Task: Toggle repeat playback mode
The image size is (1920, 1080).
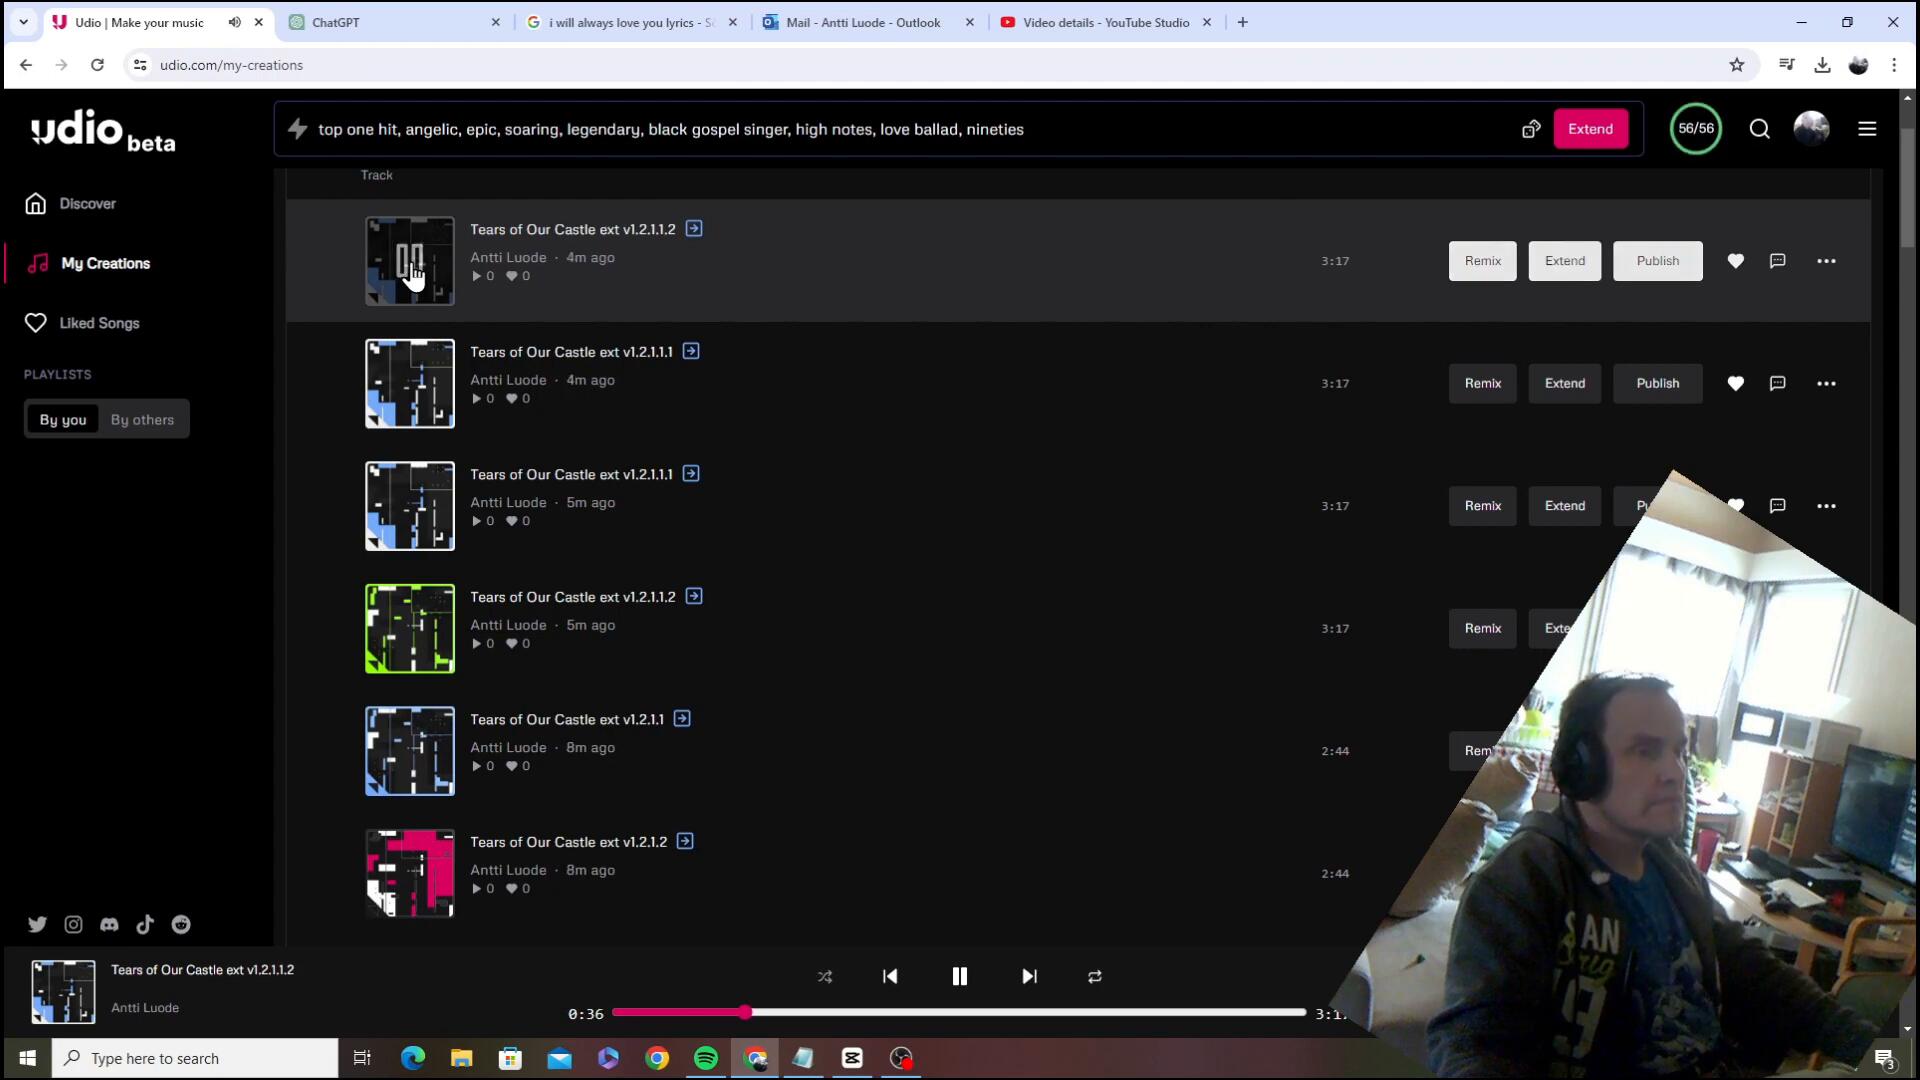Action: (1094, 976)
